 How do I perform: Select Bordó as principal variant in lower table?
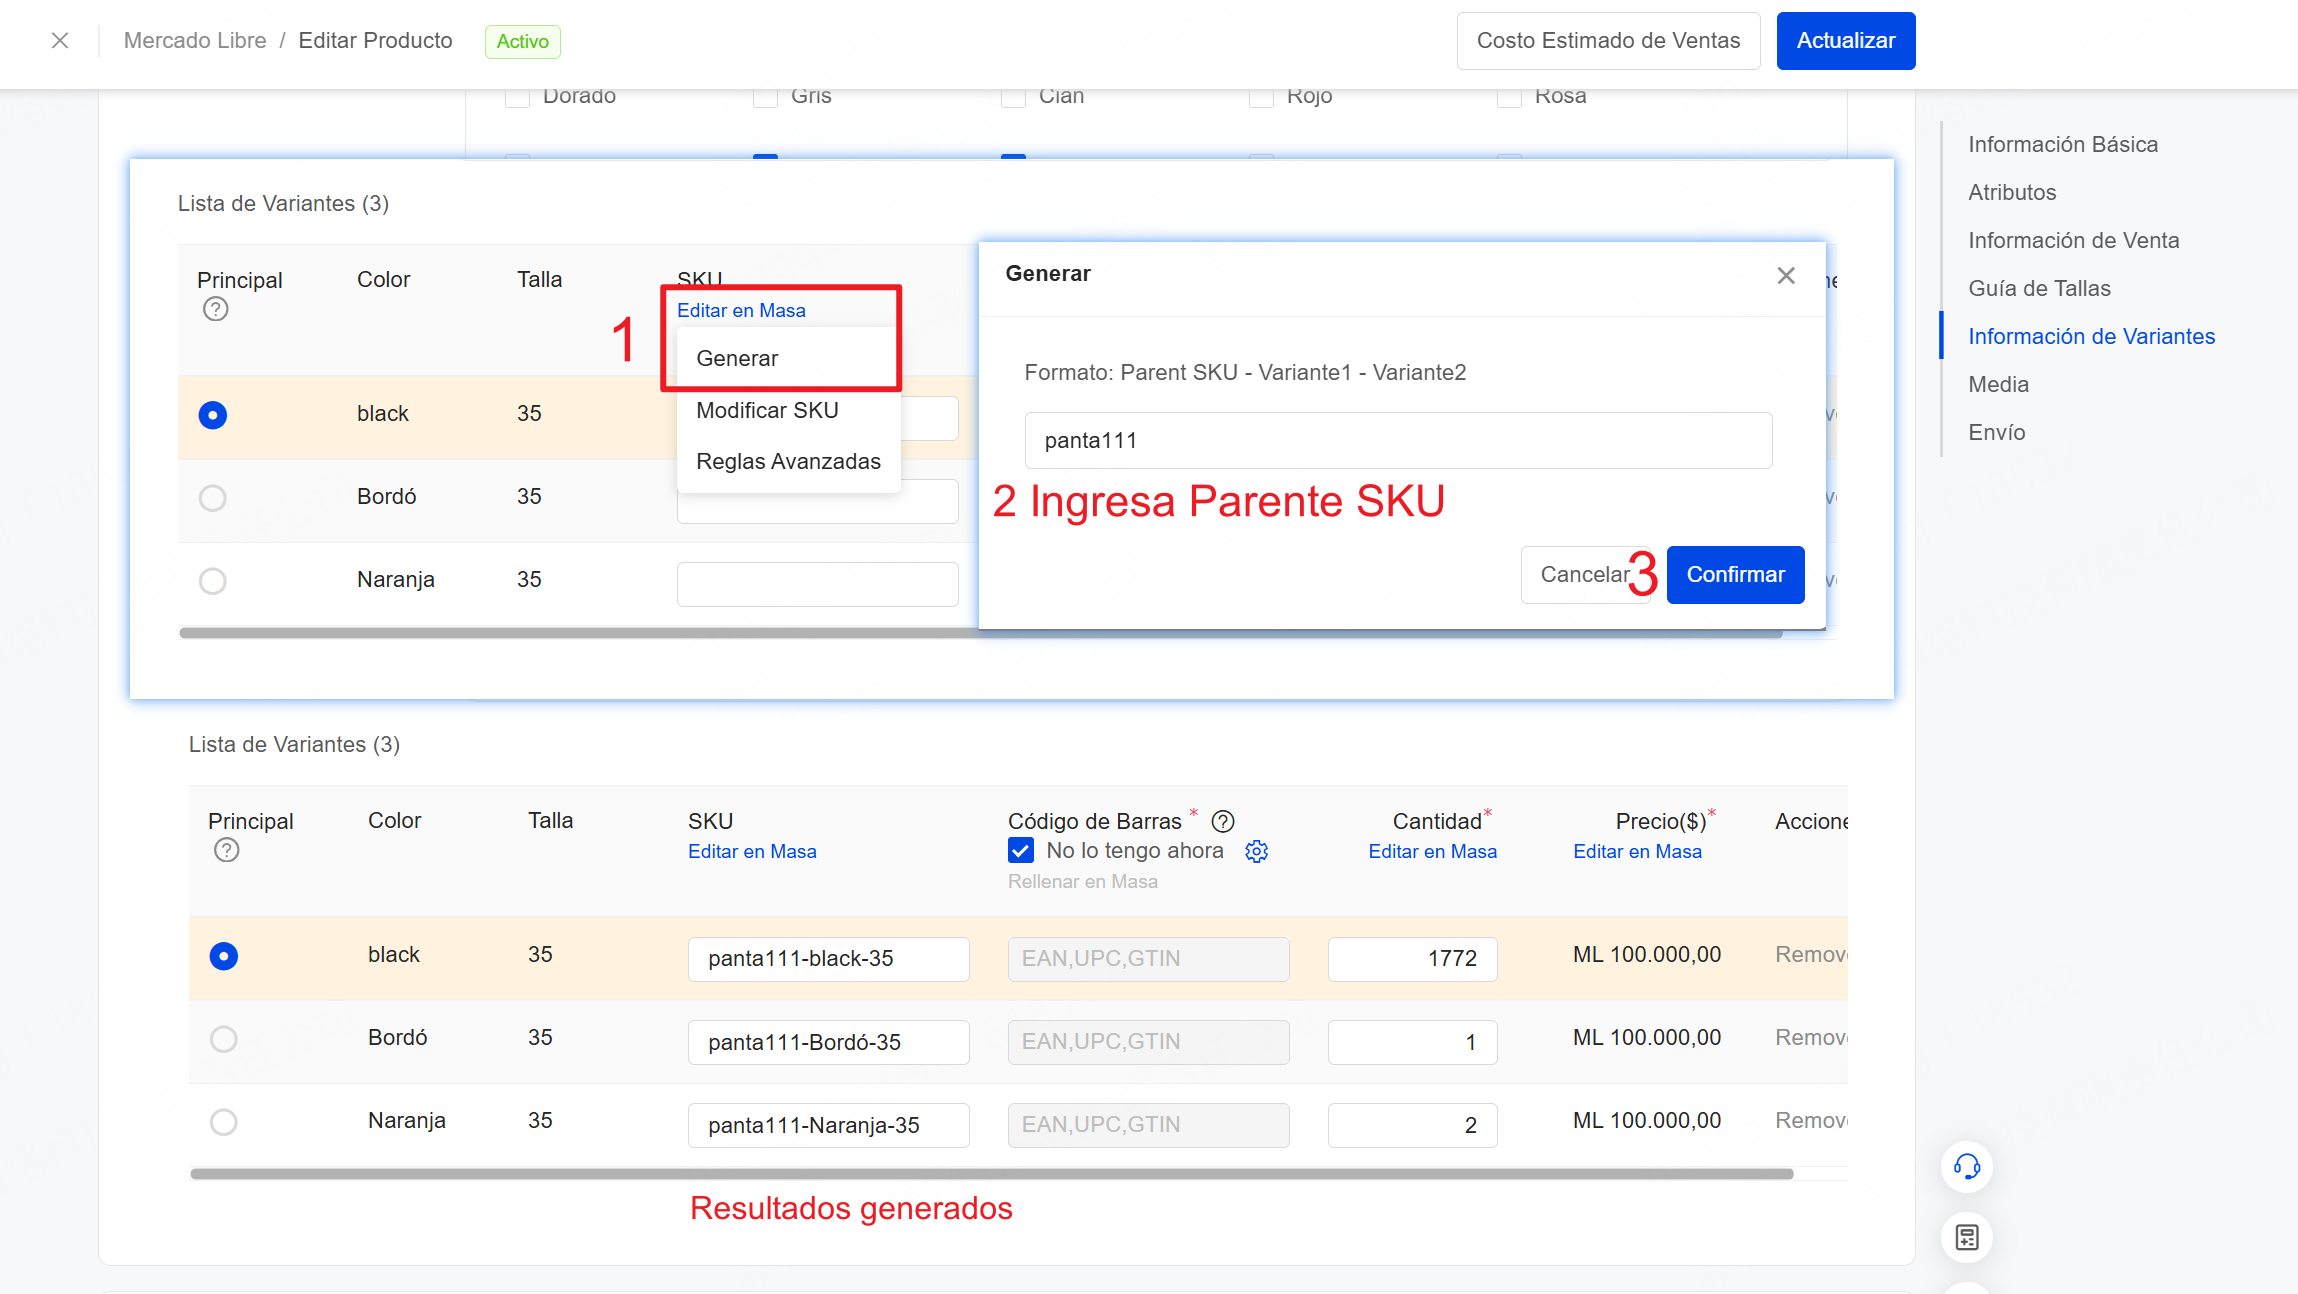click(224, 1040)
